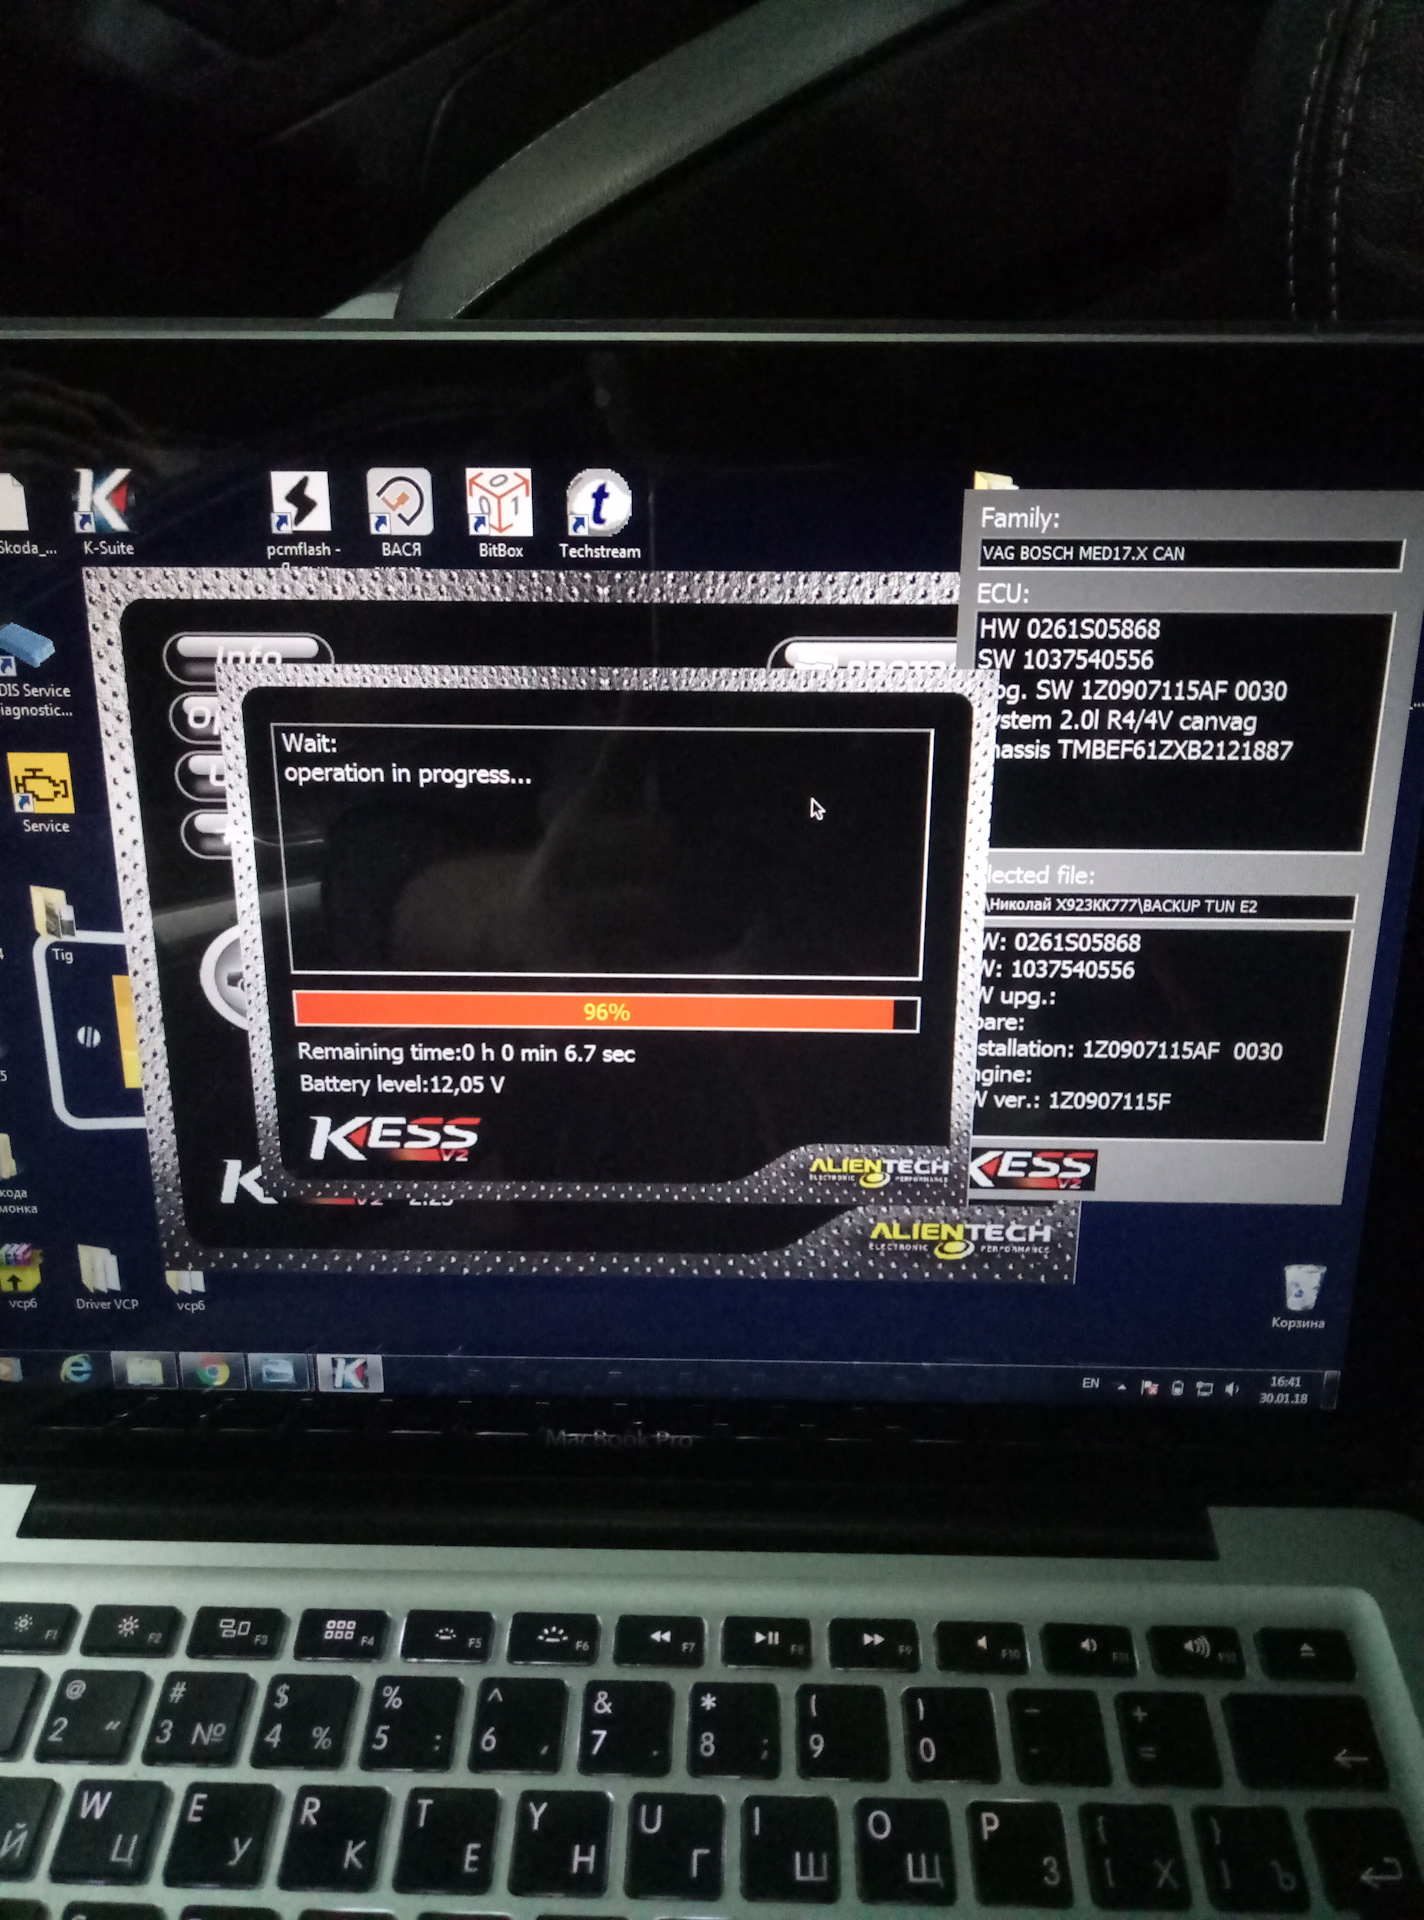The width and height of the screenshot is (1424, 1920).
Task: Launch the pcmflash desktop shortcut
Action: [x=302, y=513]
